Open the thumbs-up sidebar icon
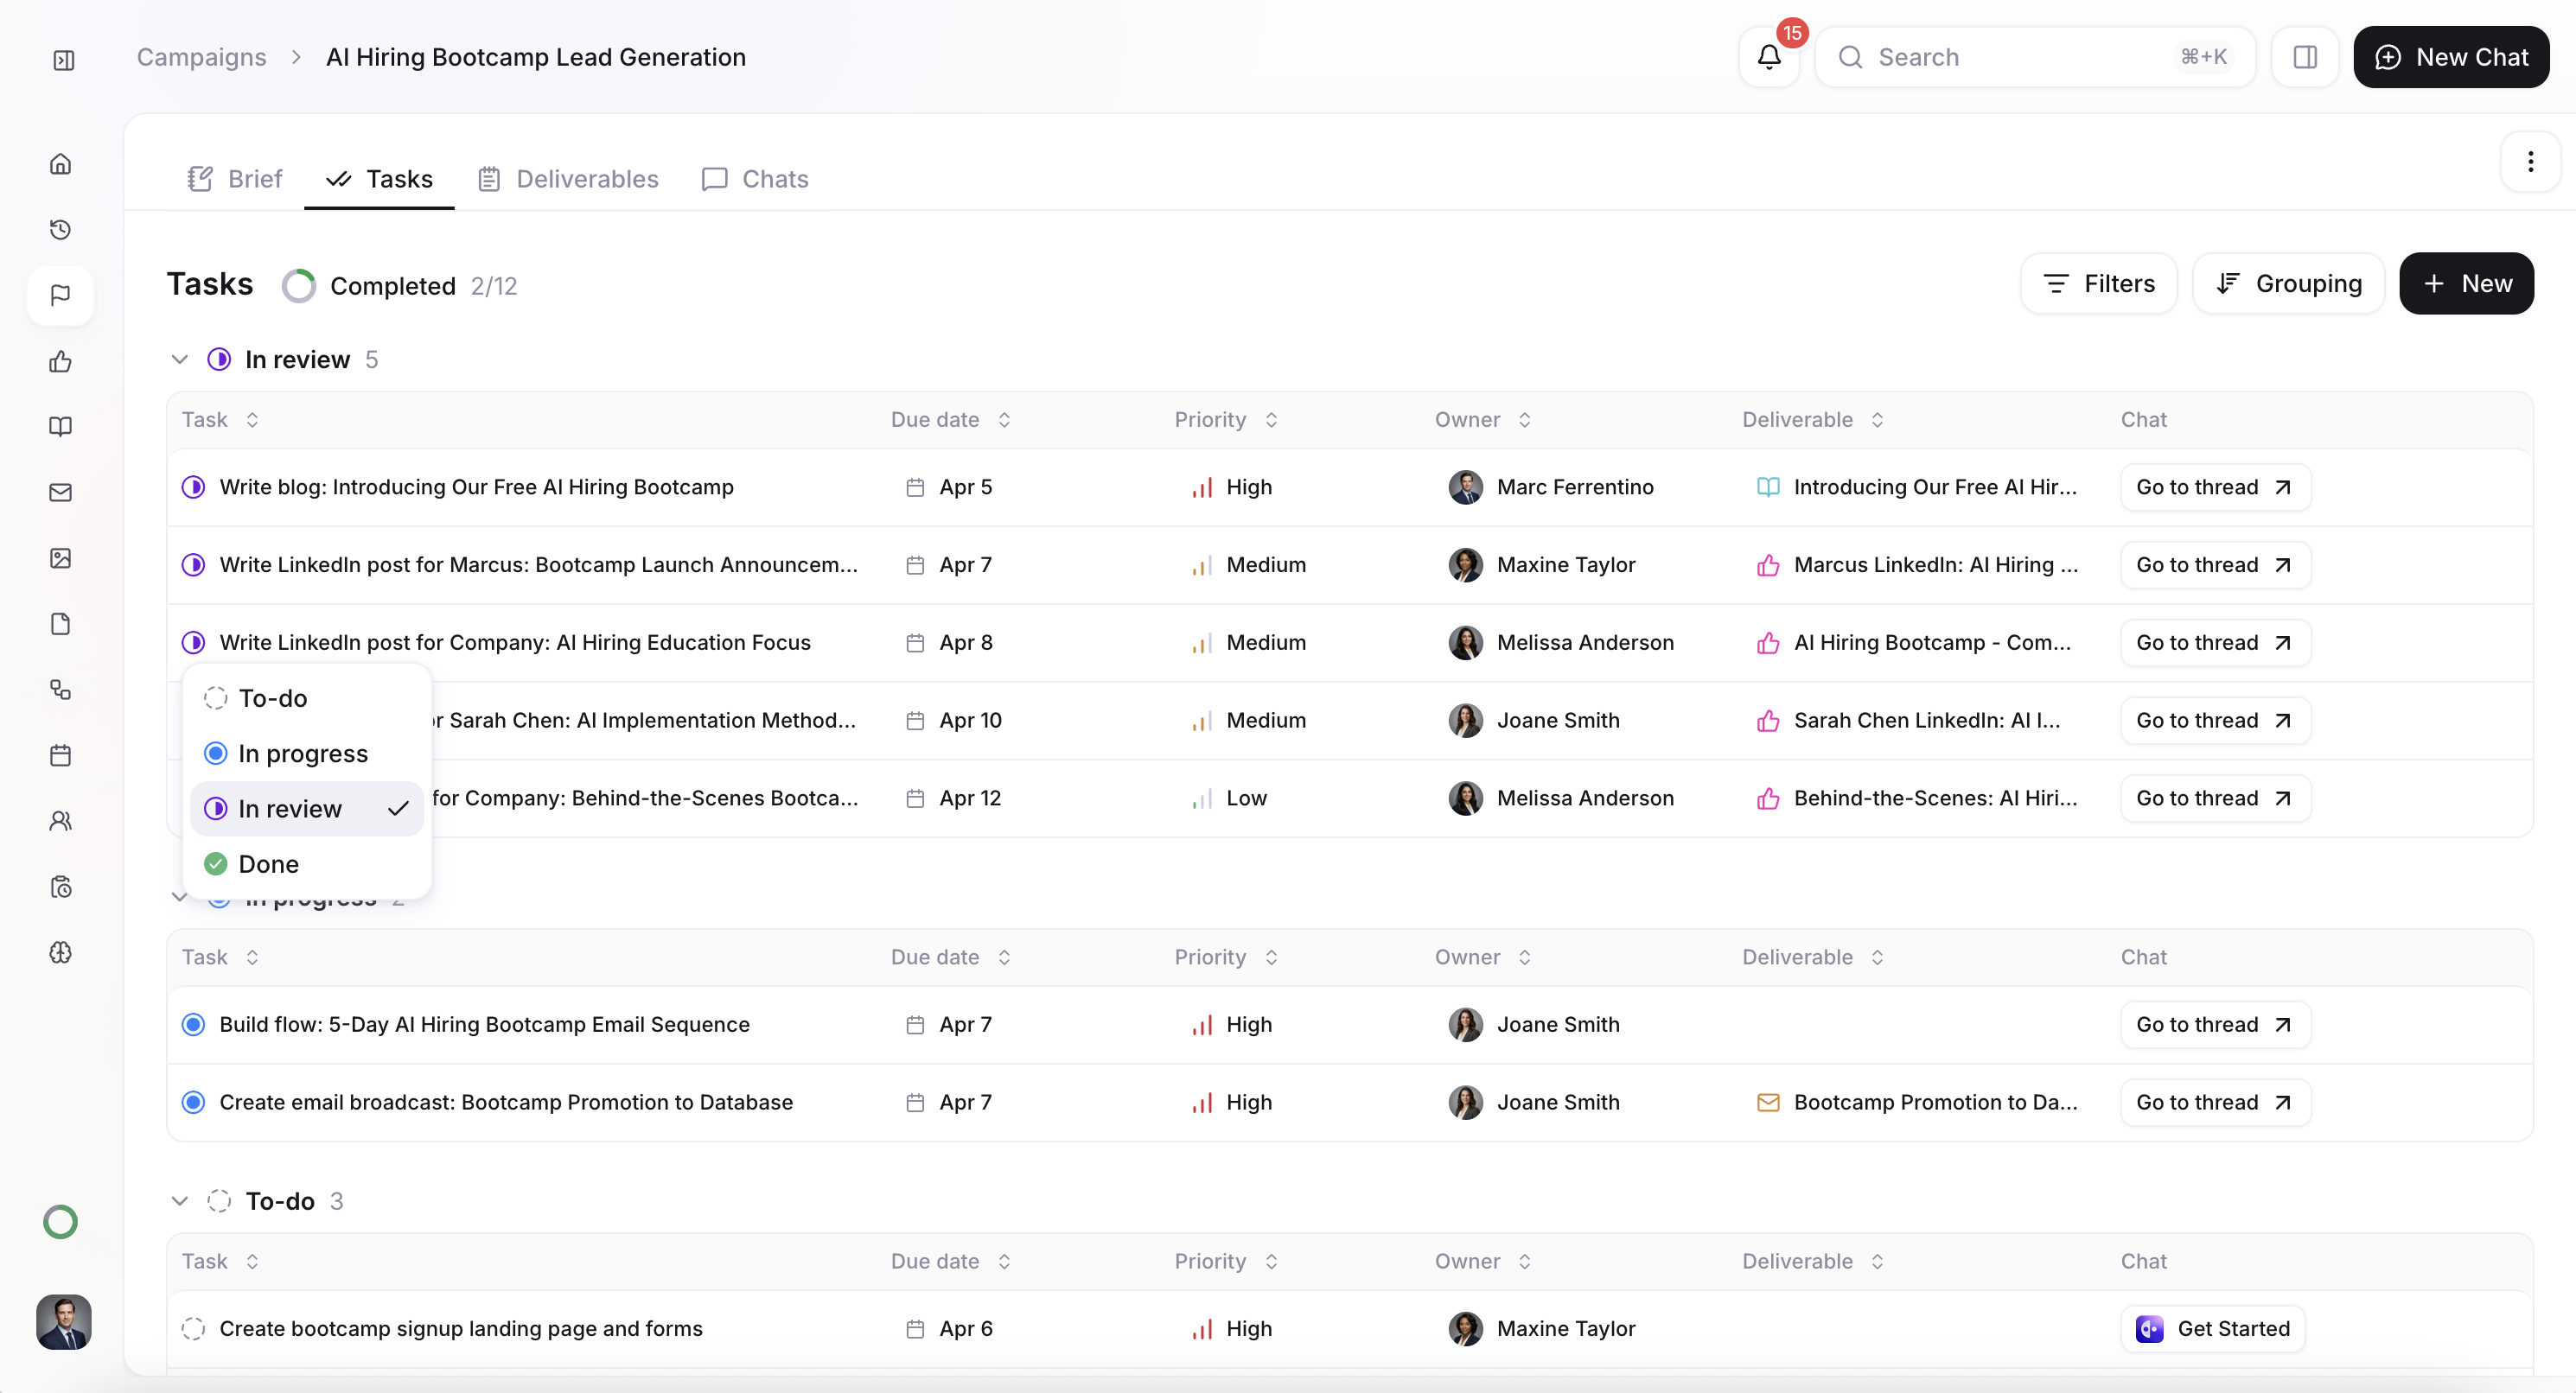The image size is (2576, 1393). [61, 361]
